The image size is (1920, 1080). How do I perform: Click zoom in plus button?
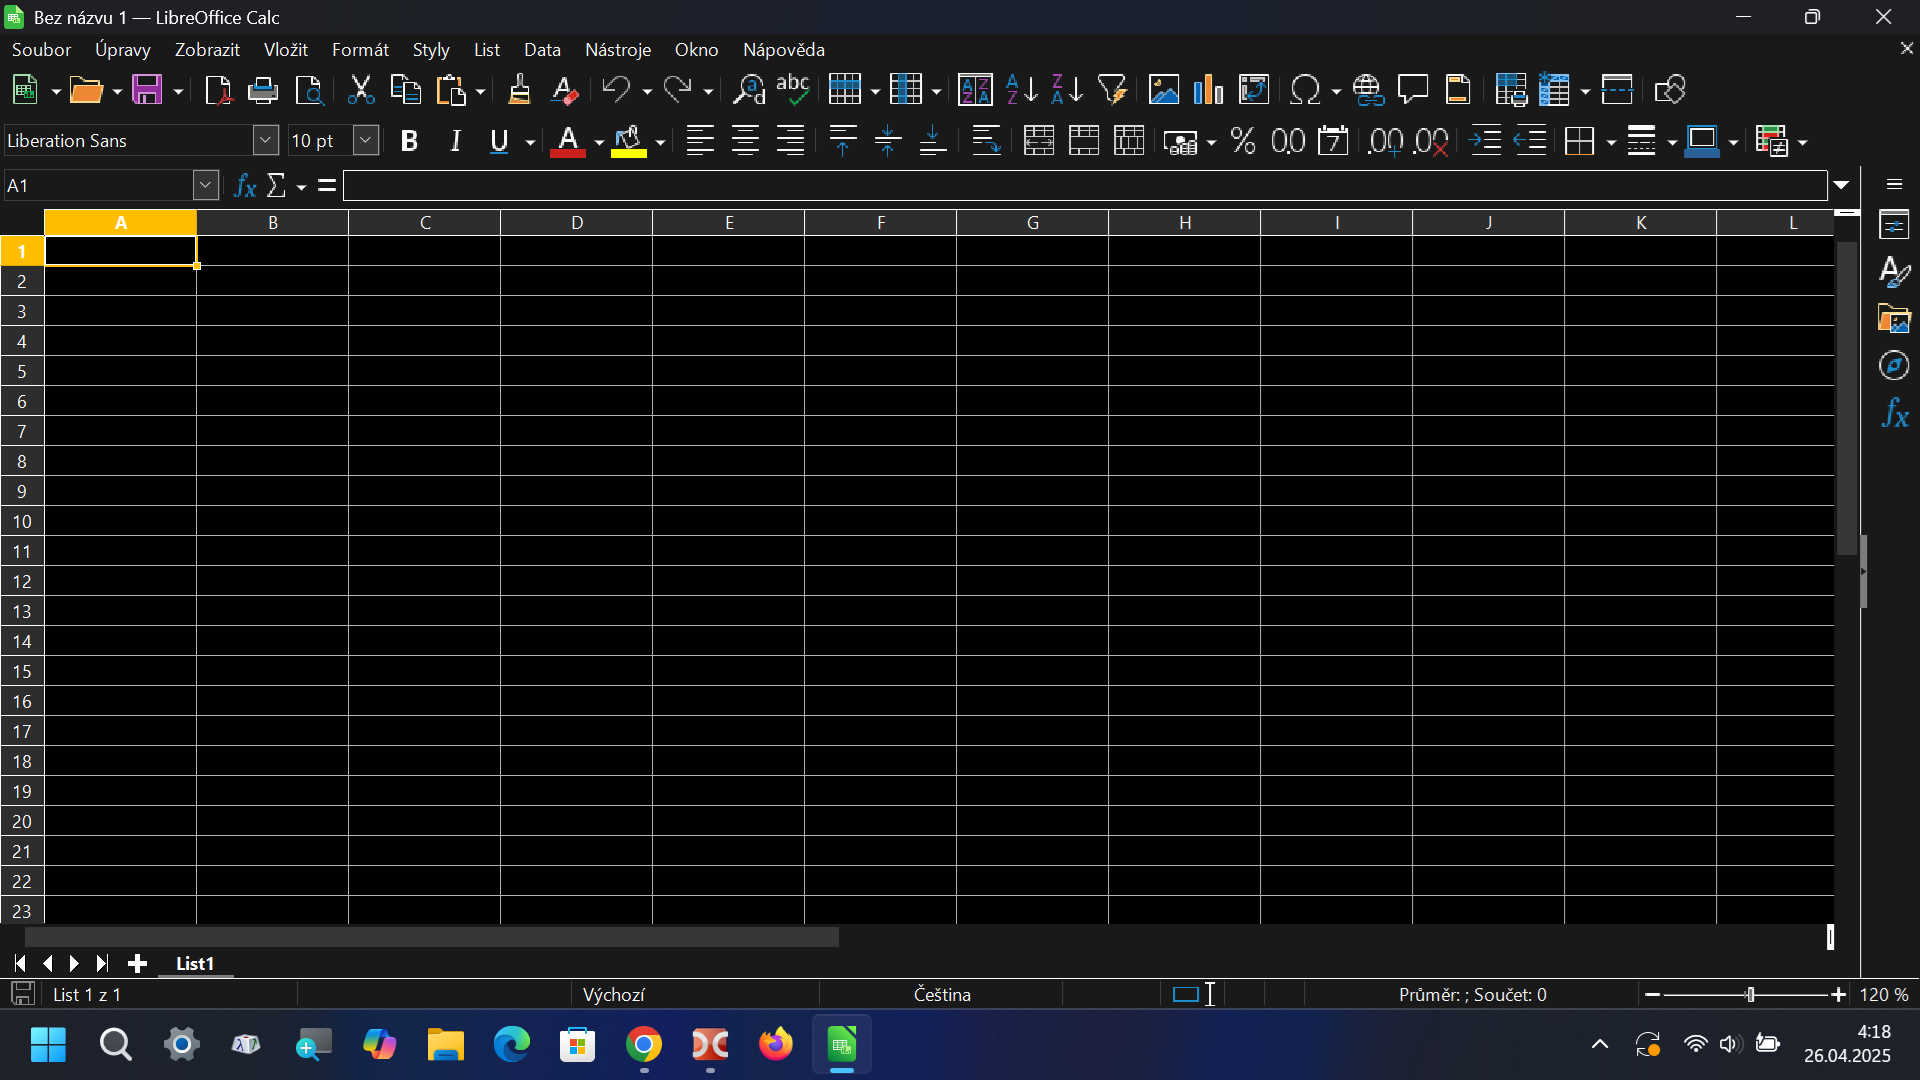[x=1839, y=995]
